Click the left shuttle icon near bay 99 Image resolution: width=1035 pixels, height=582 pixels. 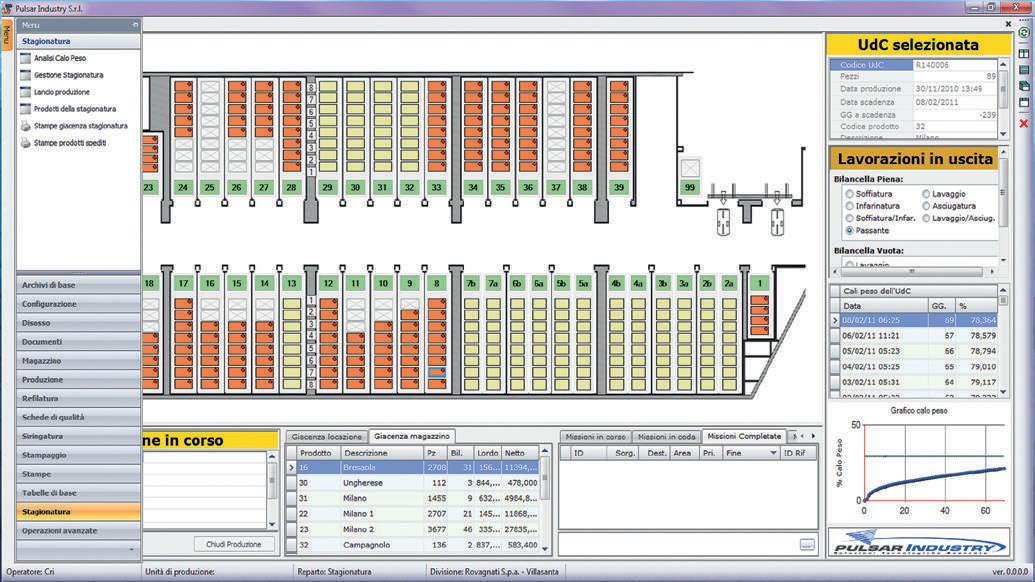723,222
